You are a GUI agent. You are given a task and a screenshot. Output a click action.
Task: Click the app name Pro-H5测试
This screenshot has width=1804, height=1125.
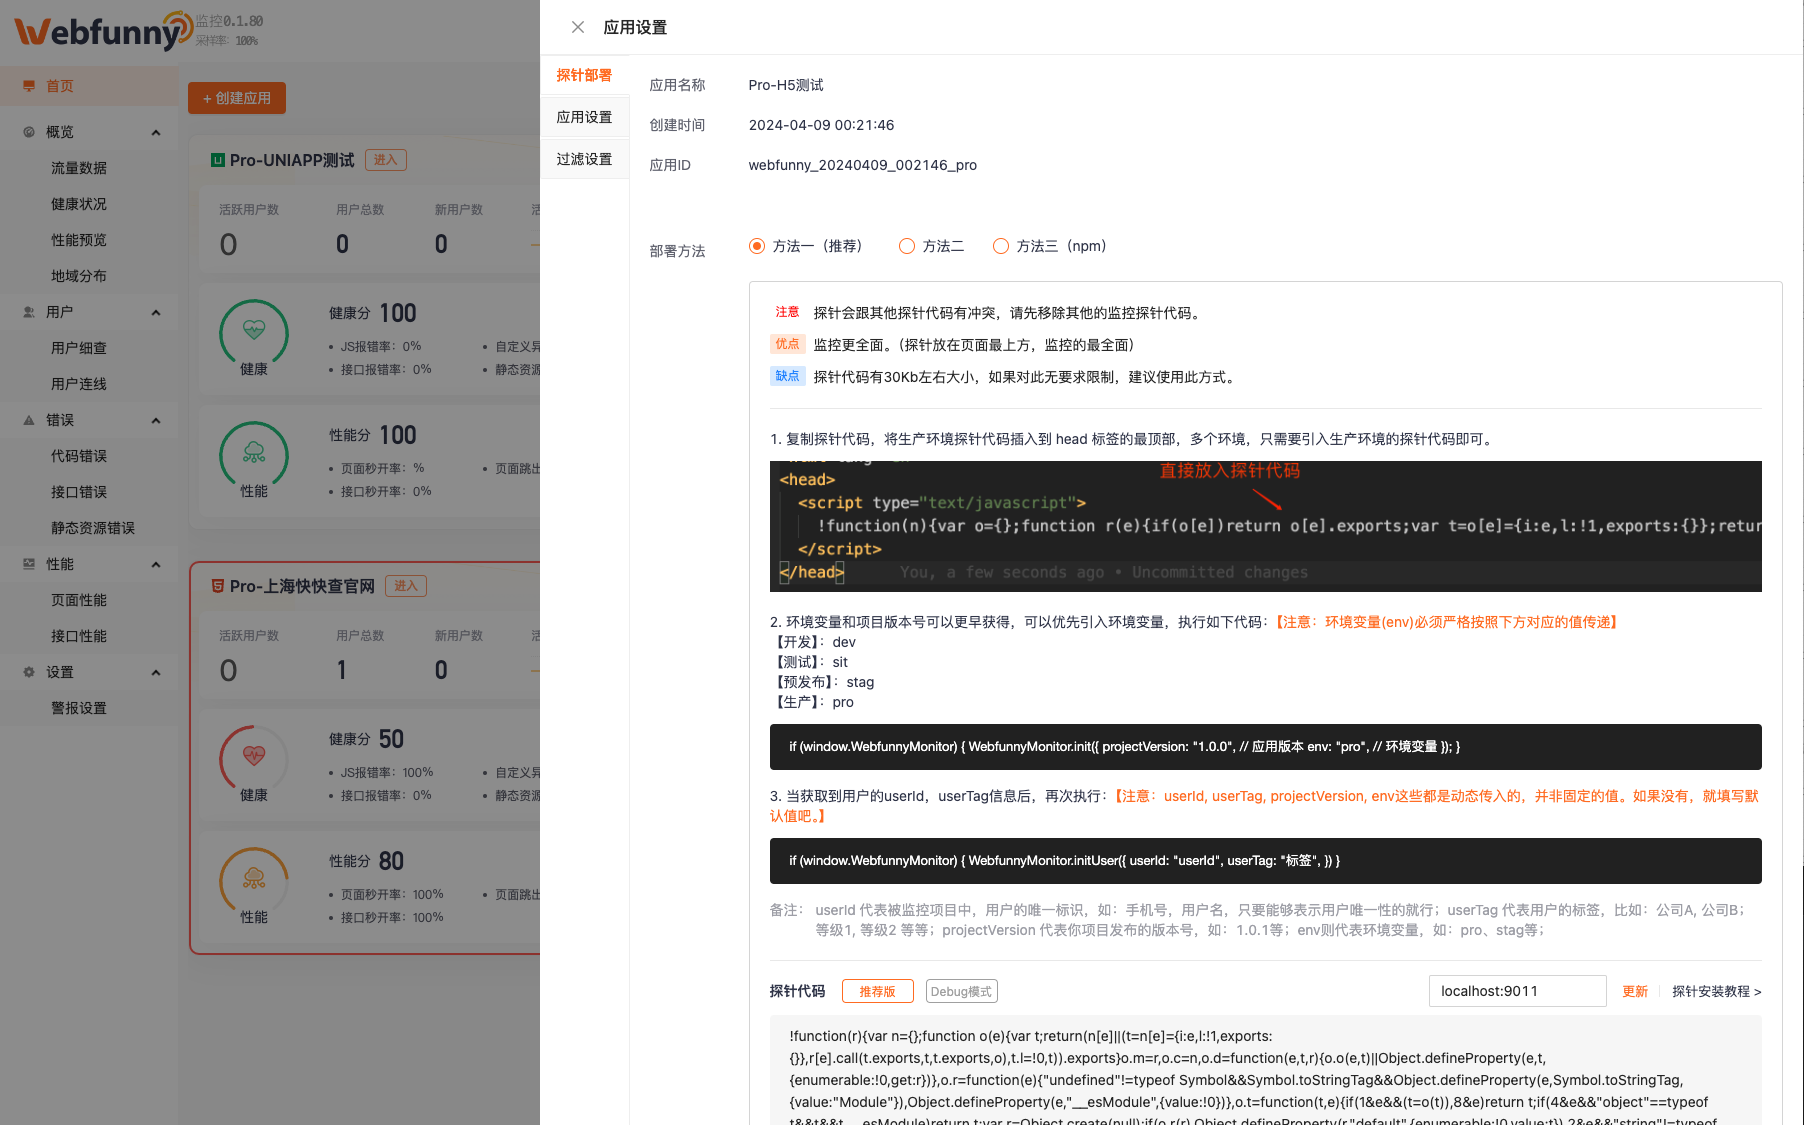pos(786,85)
